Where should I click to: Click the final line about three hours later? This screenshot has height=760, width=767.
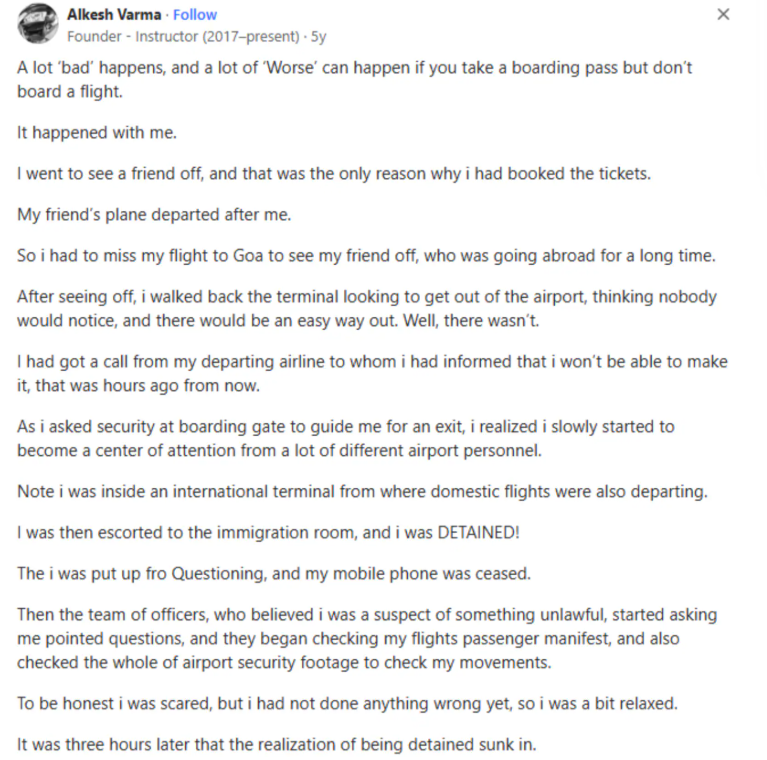[277, 744]
